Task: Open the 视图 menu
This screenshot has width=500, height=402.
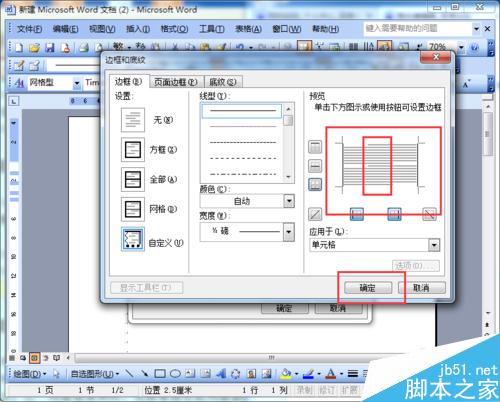Action: (x=102, y=29)
